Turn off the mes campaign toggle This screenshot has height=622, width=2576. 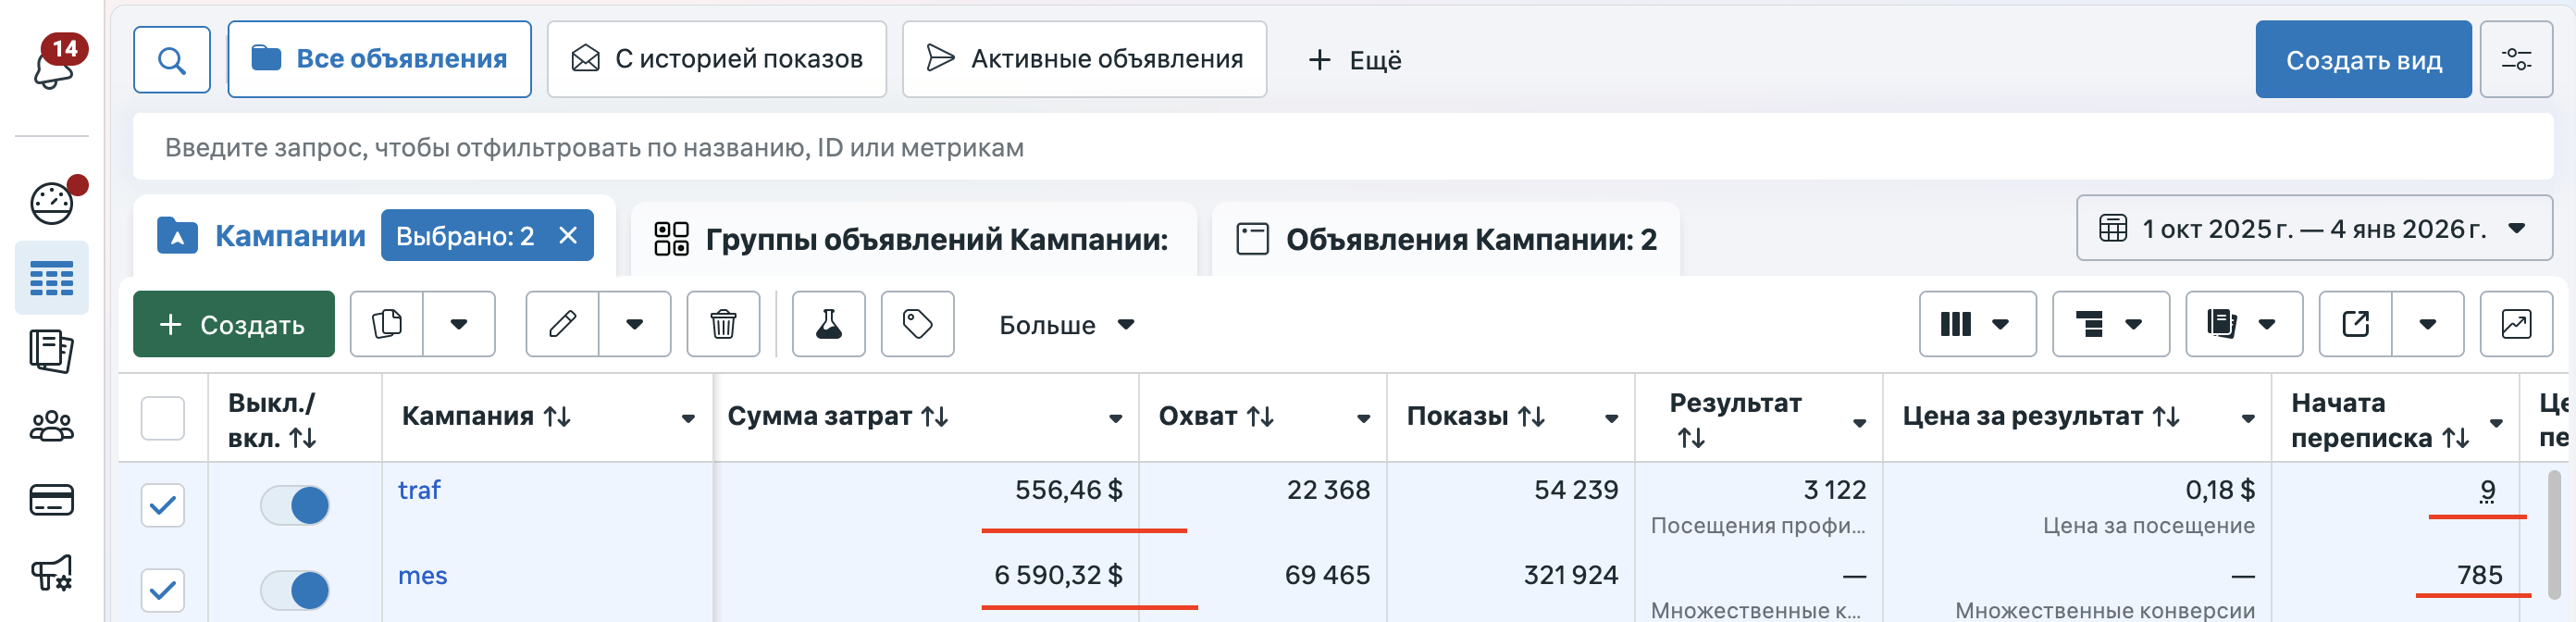point(297,590)
